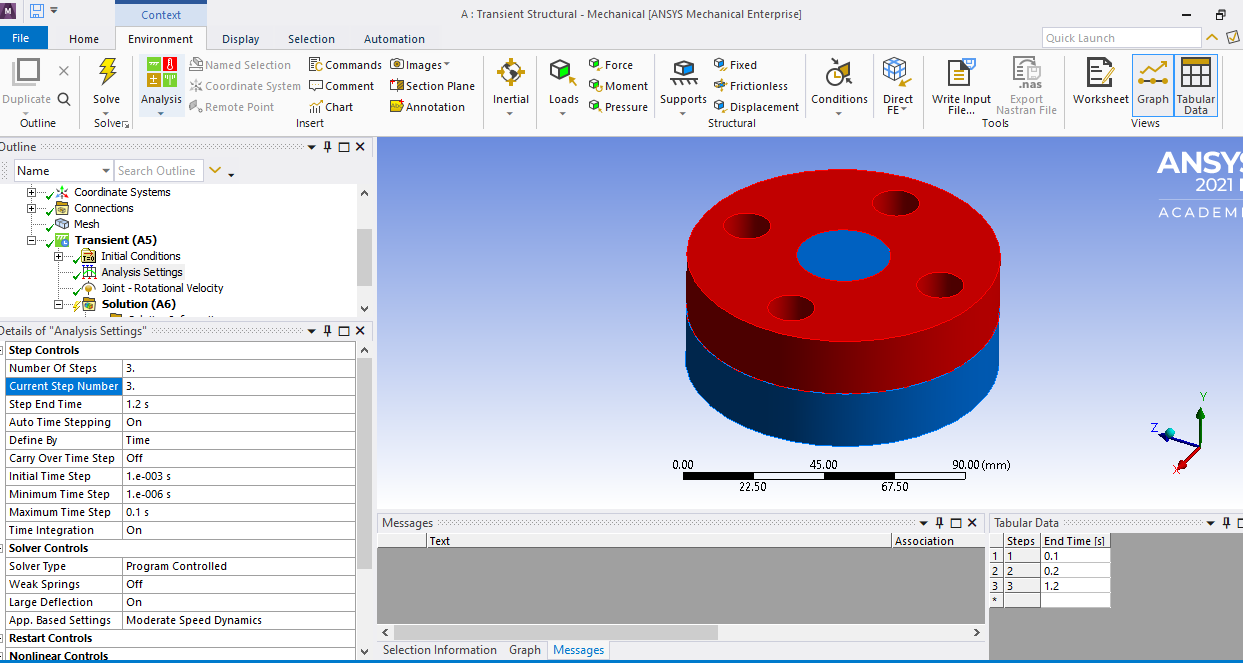Apply a Pressure load

point(618,107)
